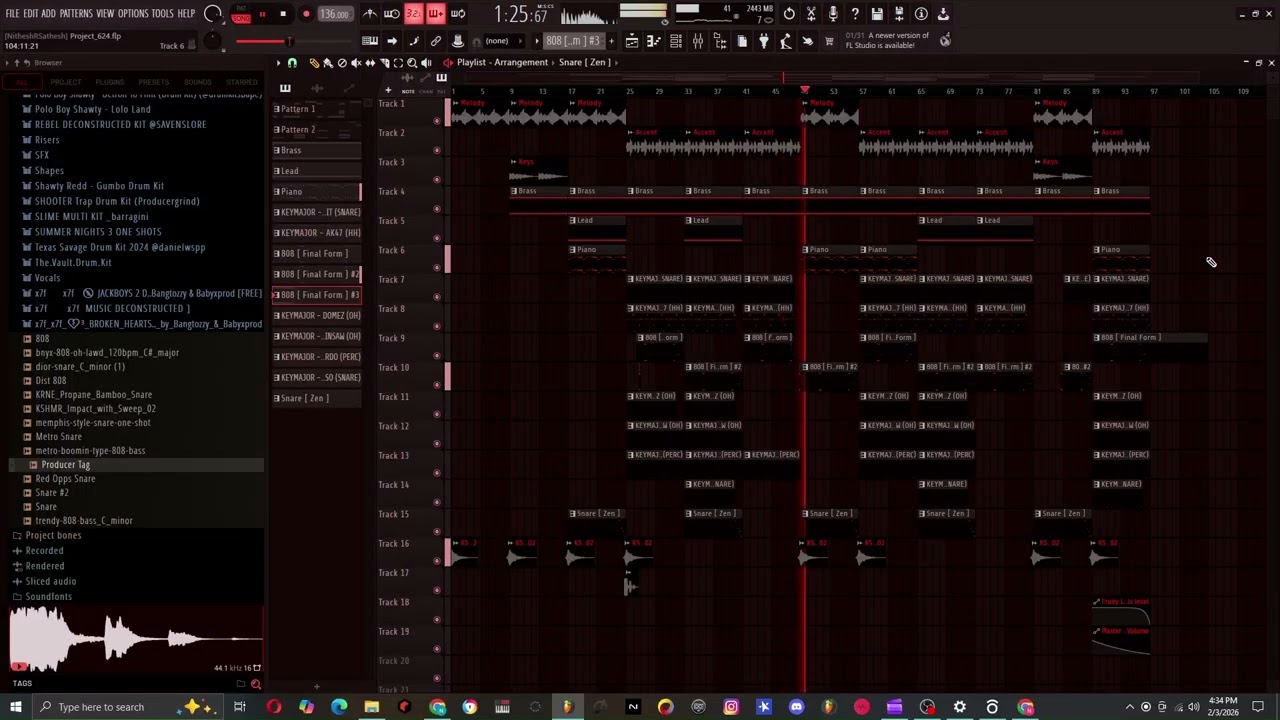Click the main volume knob
The image size is (1280, 720).
pyautogui.click(x=212, y=14)
